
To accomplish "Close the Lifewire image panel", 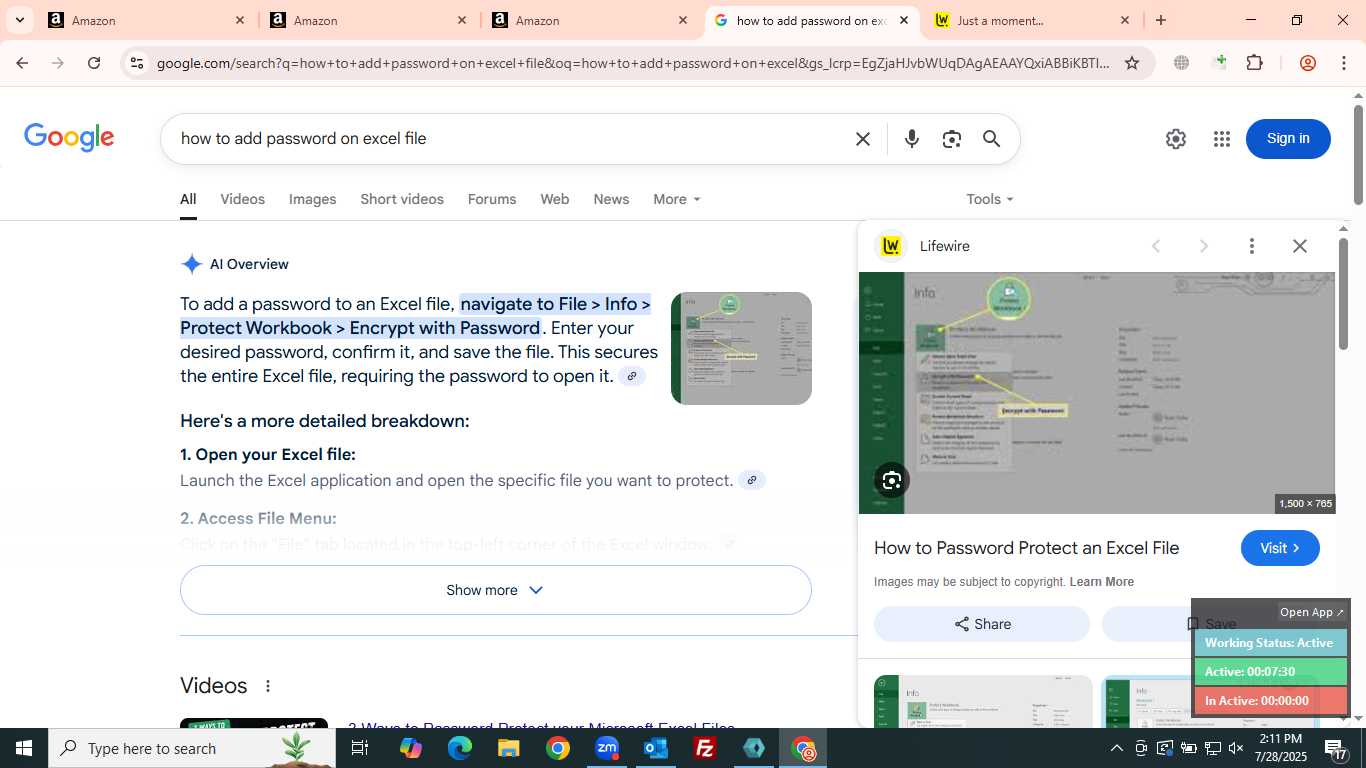I will [x=1300, y=246].
